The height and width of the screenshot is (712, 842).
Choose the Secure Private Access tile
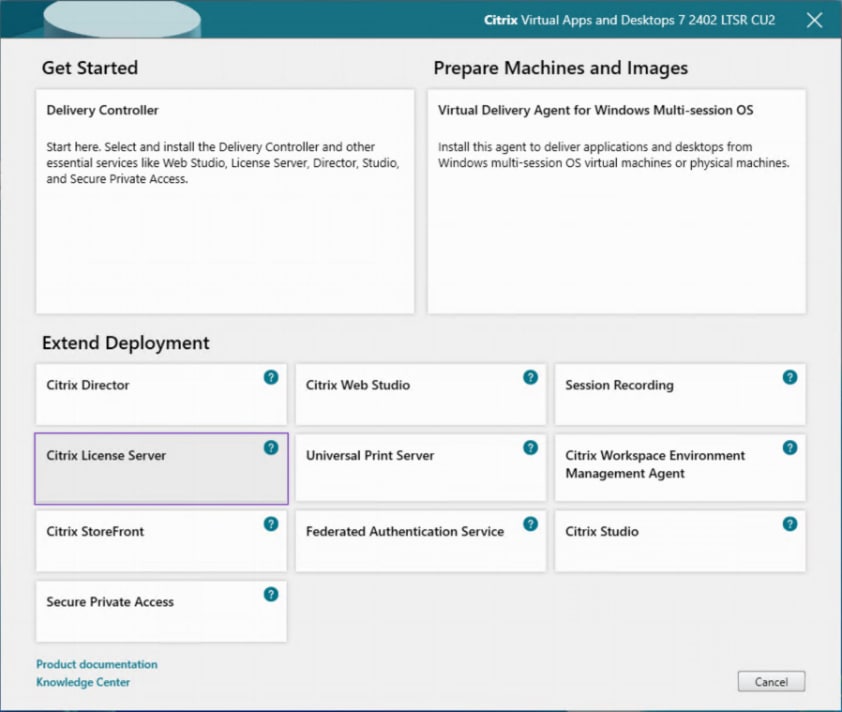(161, 612)
